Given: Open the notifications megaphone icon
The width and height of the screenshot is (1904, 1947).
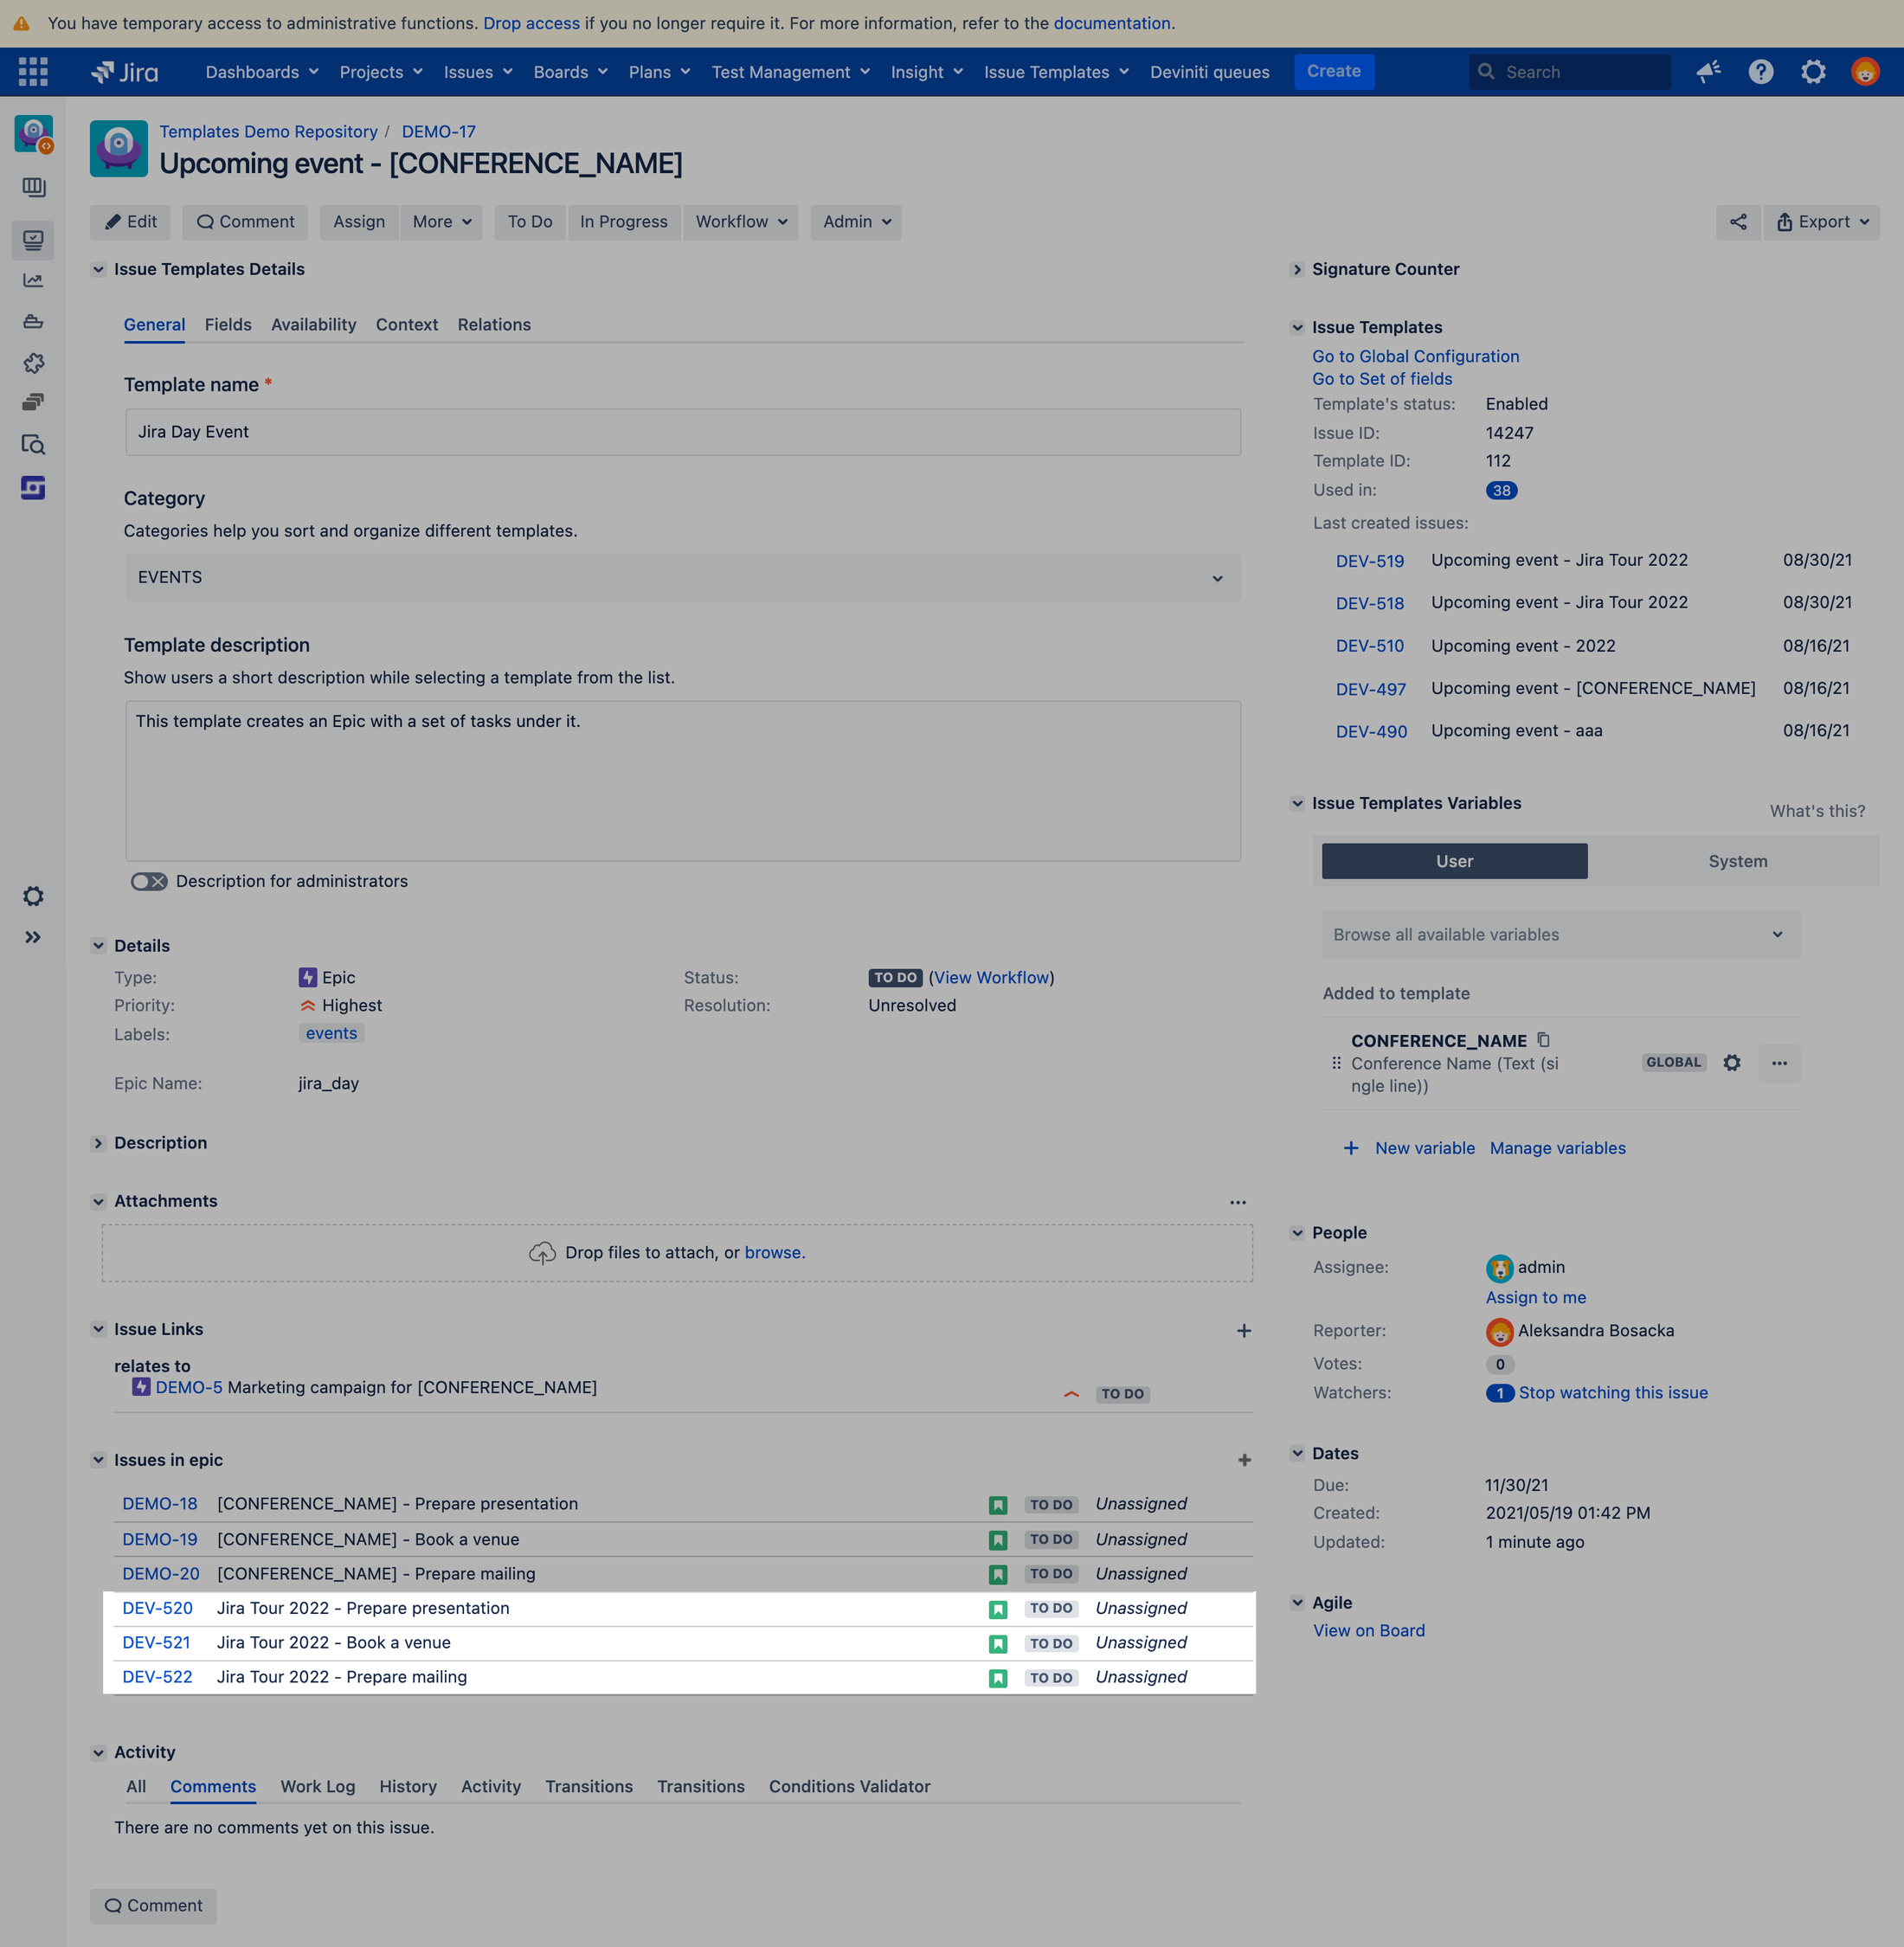Looking at the screenshot, I should click(1708, 72).
